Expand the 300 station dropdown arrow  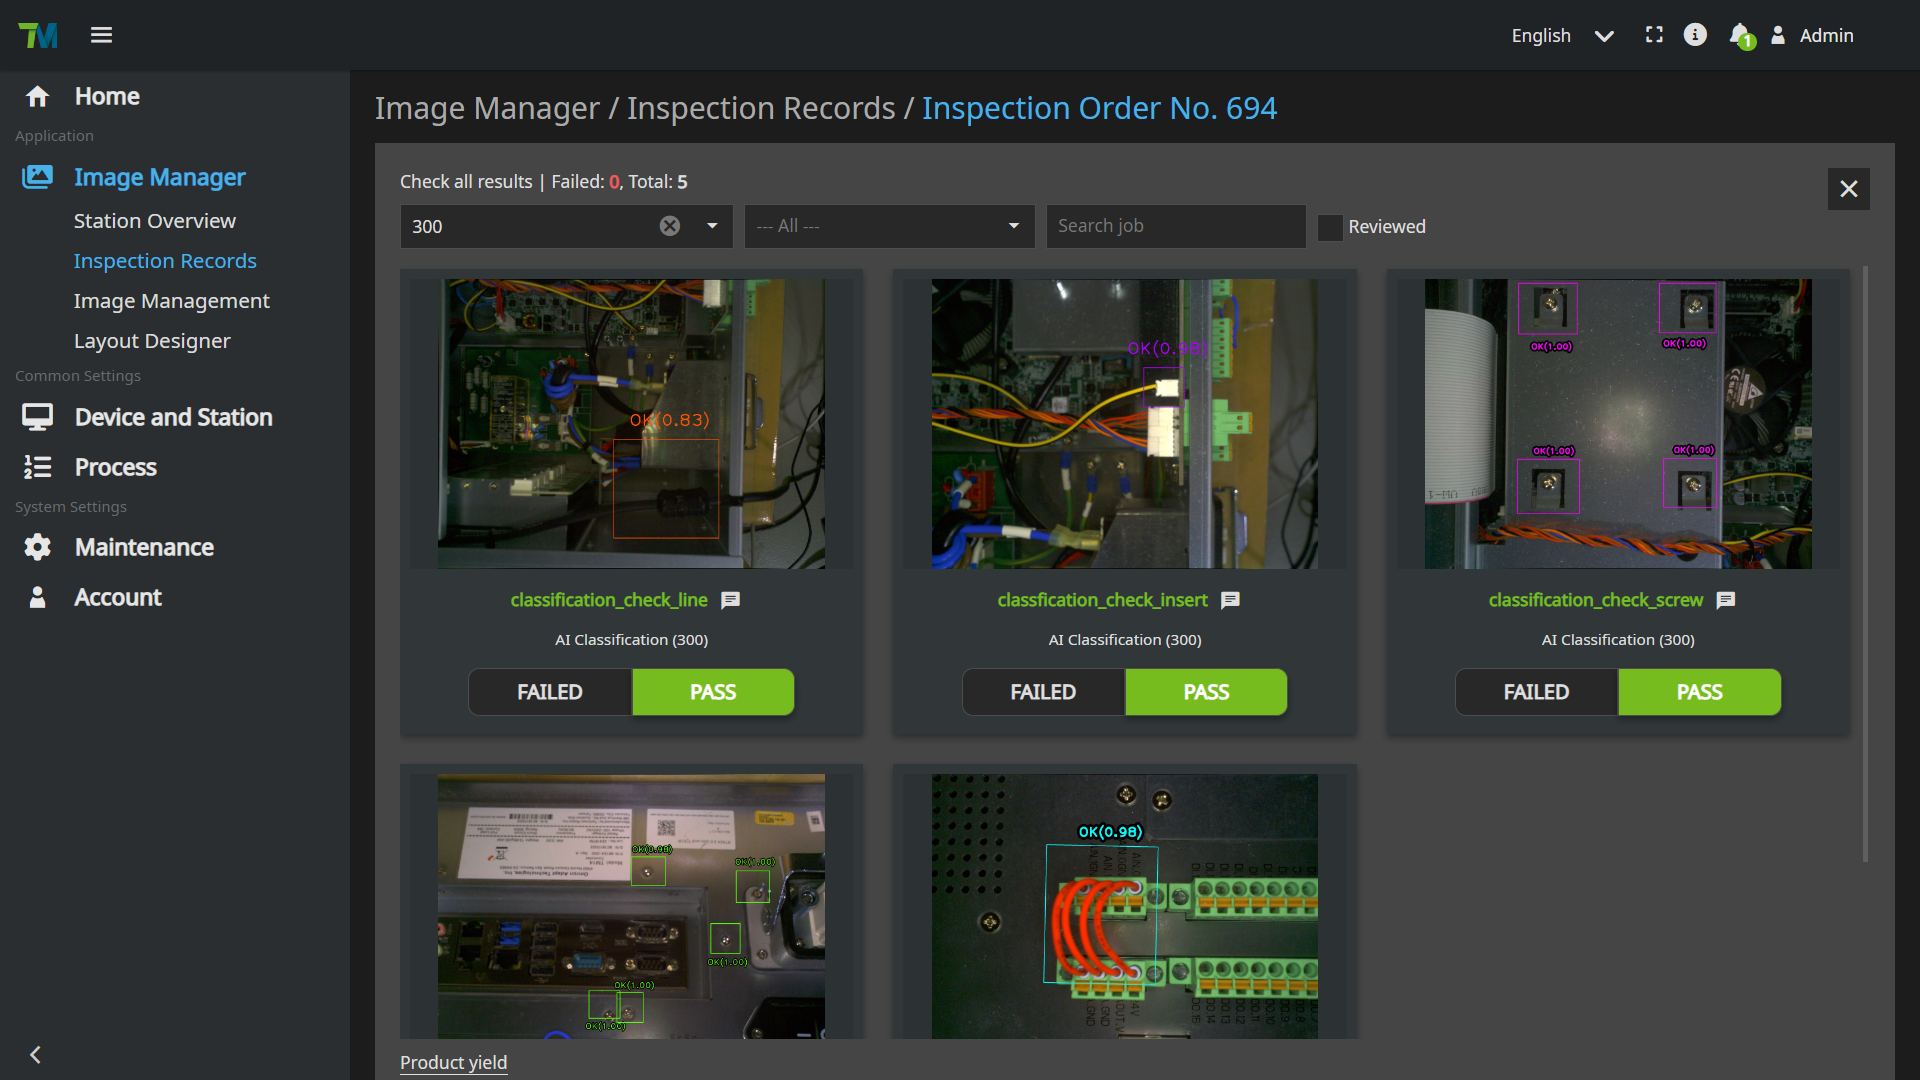[712, 226]
